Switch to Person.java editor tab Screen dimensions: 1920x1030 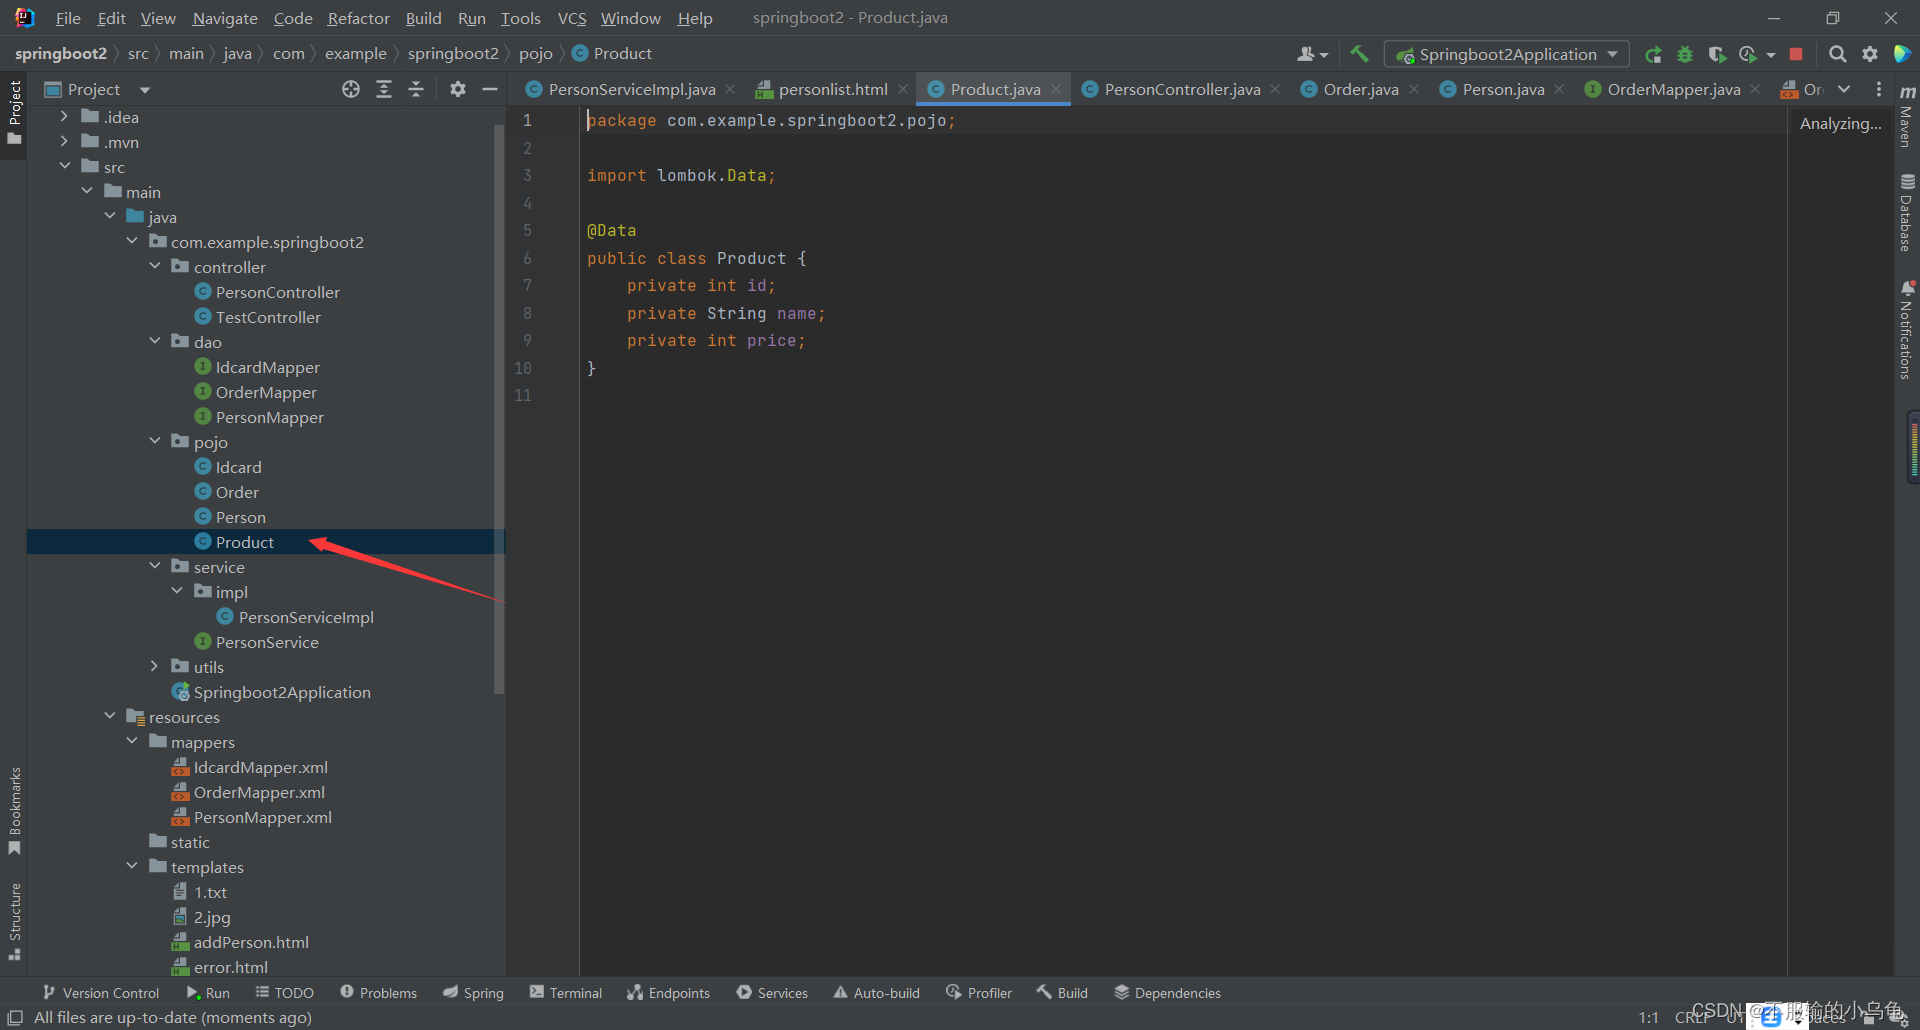(x=1503, y=89)
